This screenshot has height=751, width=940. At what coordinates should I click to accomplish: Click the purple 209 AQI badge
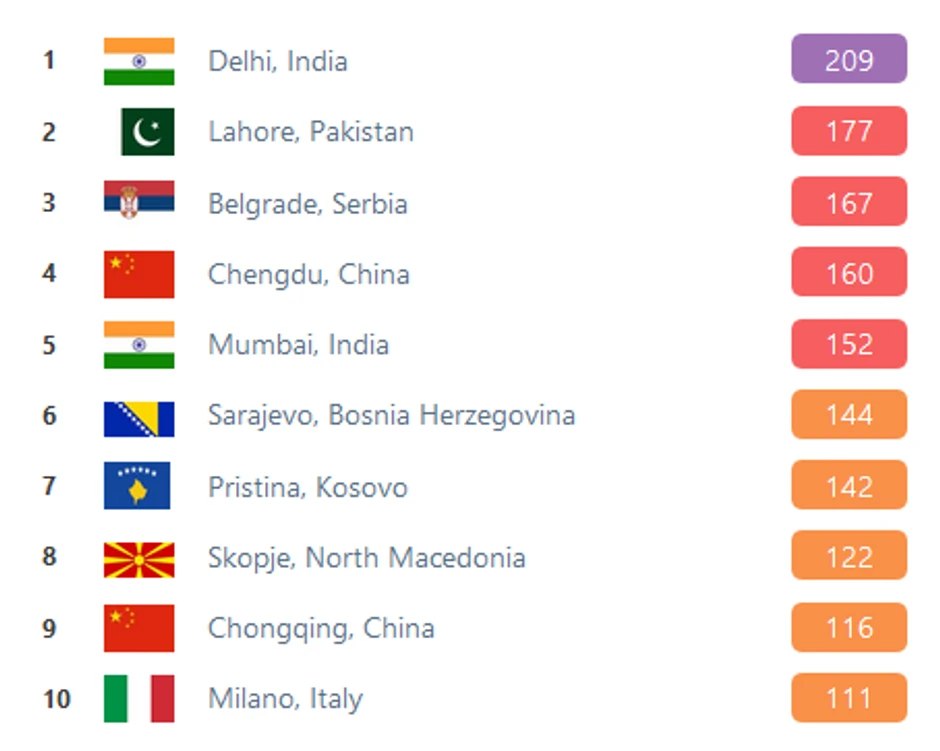tap(849, 60)
